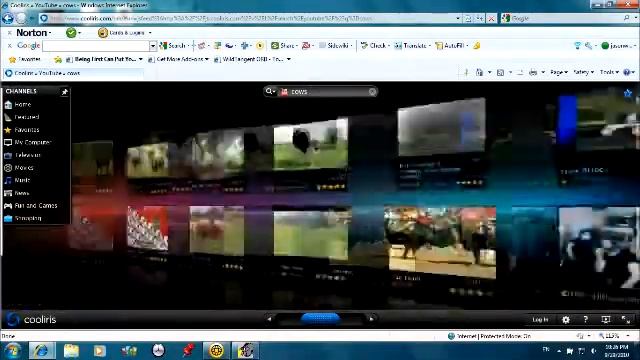Expand the Google toolbar search history dropdown
This screenshot has width=640, height=360.
pos(153,46)
